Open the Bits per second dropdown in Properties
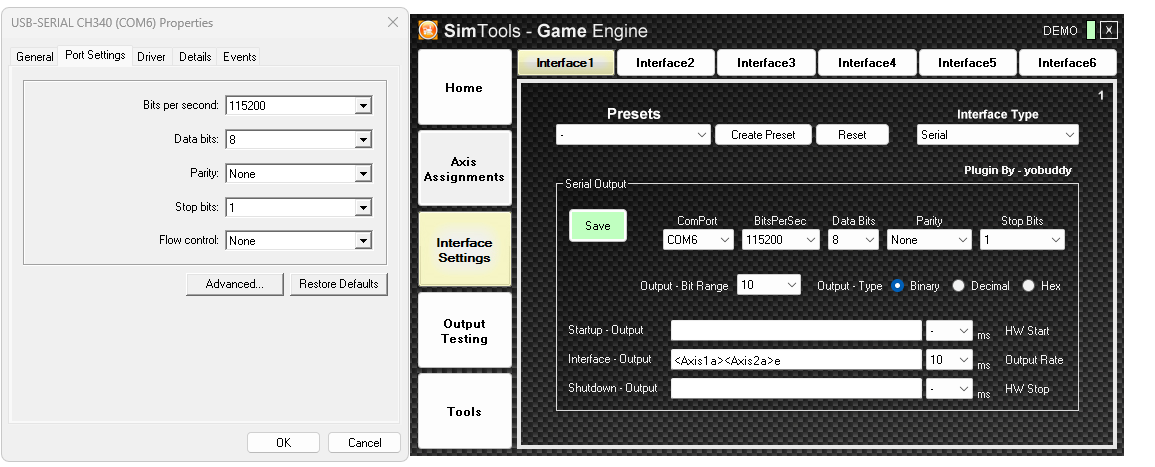The image size is (1155, 467). (362, 105)
